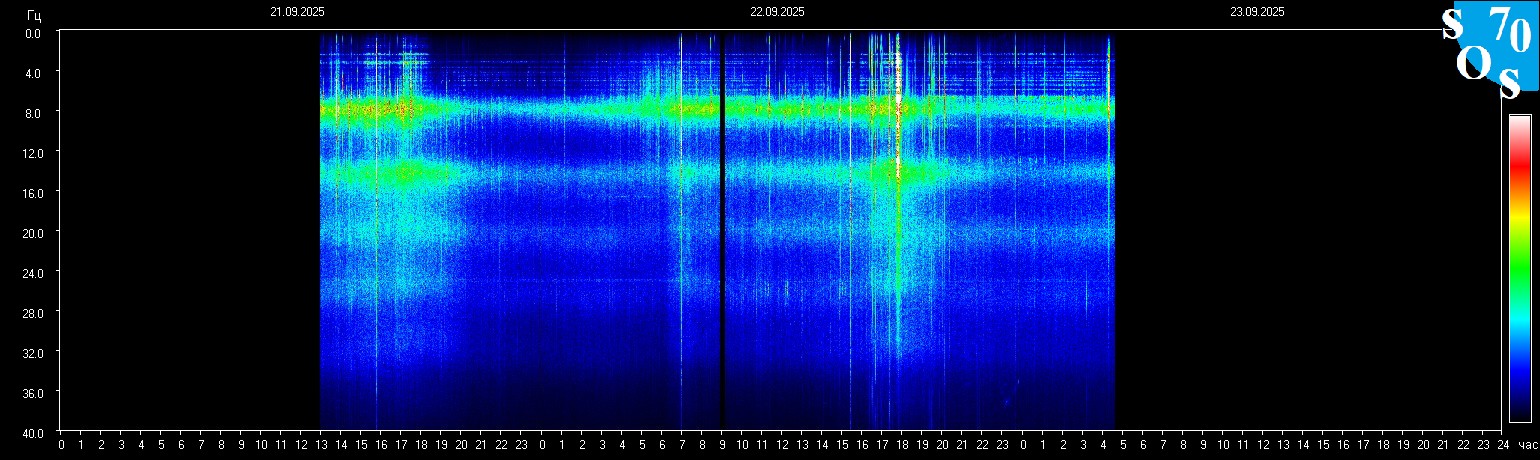
Task: Click the 20.0 frequency tick label
Action: [x=33, y=232]
